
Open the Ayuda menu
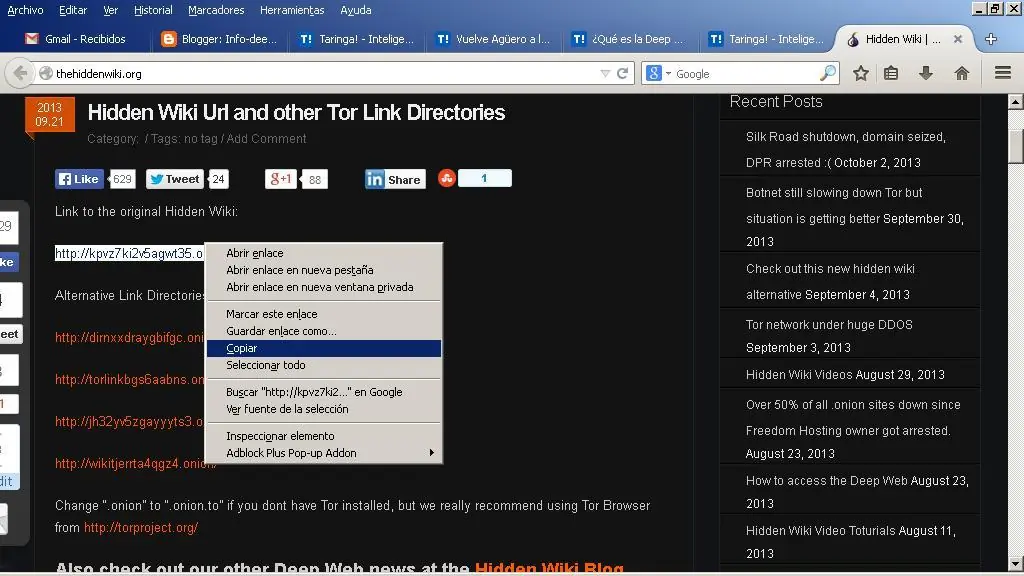point(355,10)
